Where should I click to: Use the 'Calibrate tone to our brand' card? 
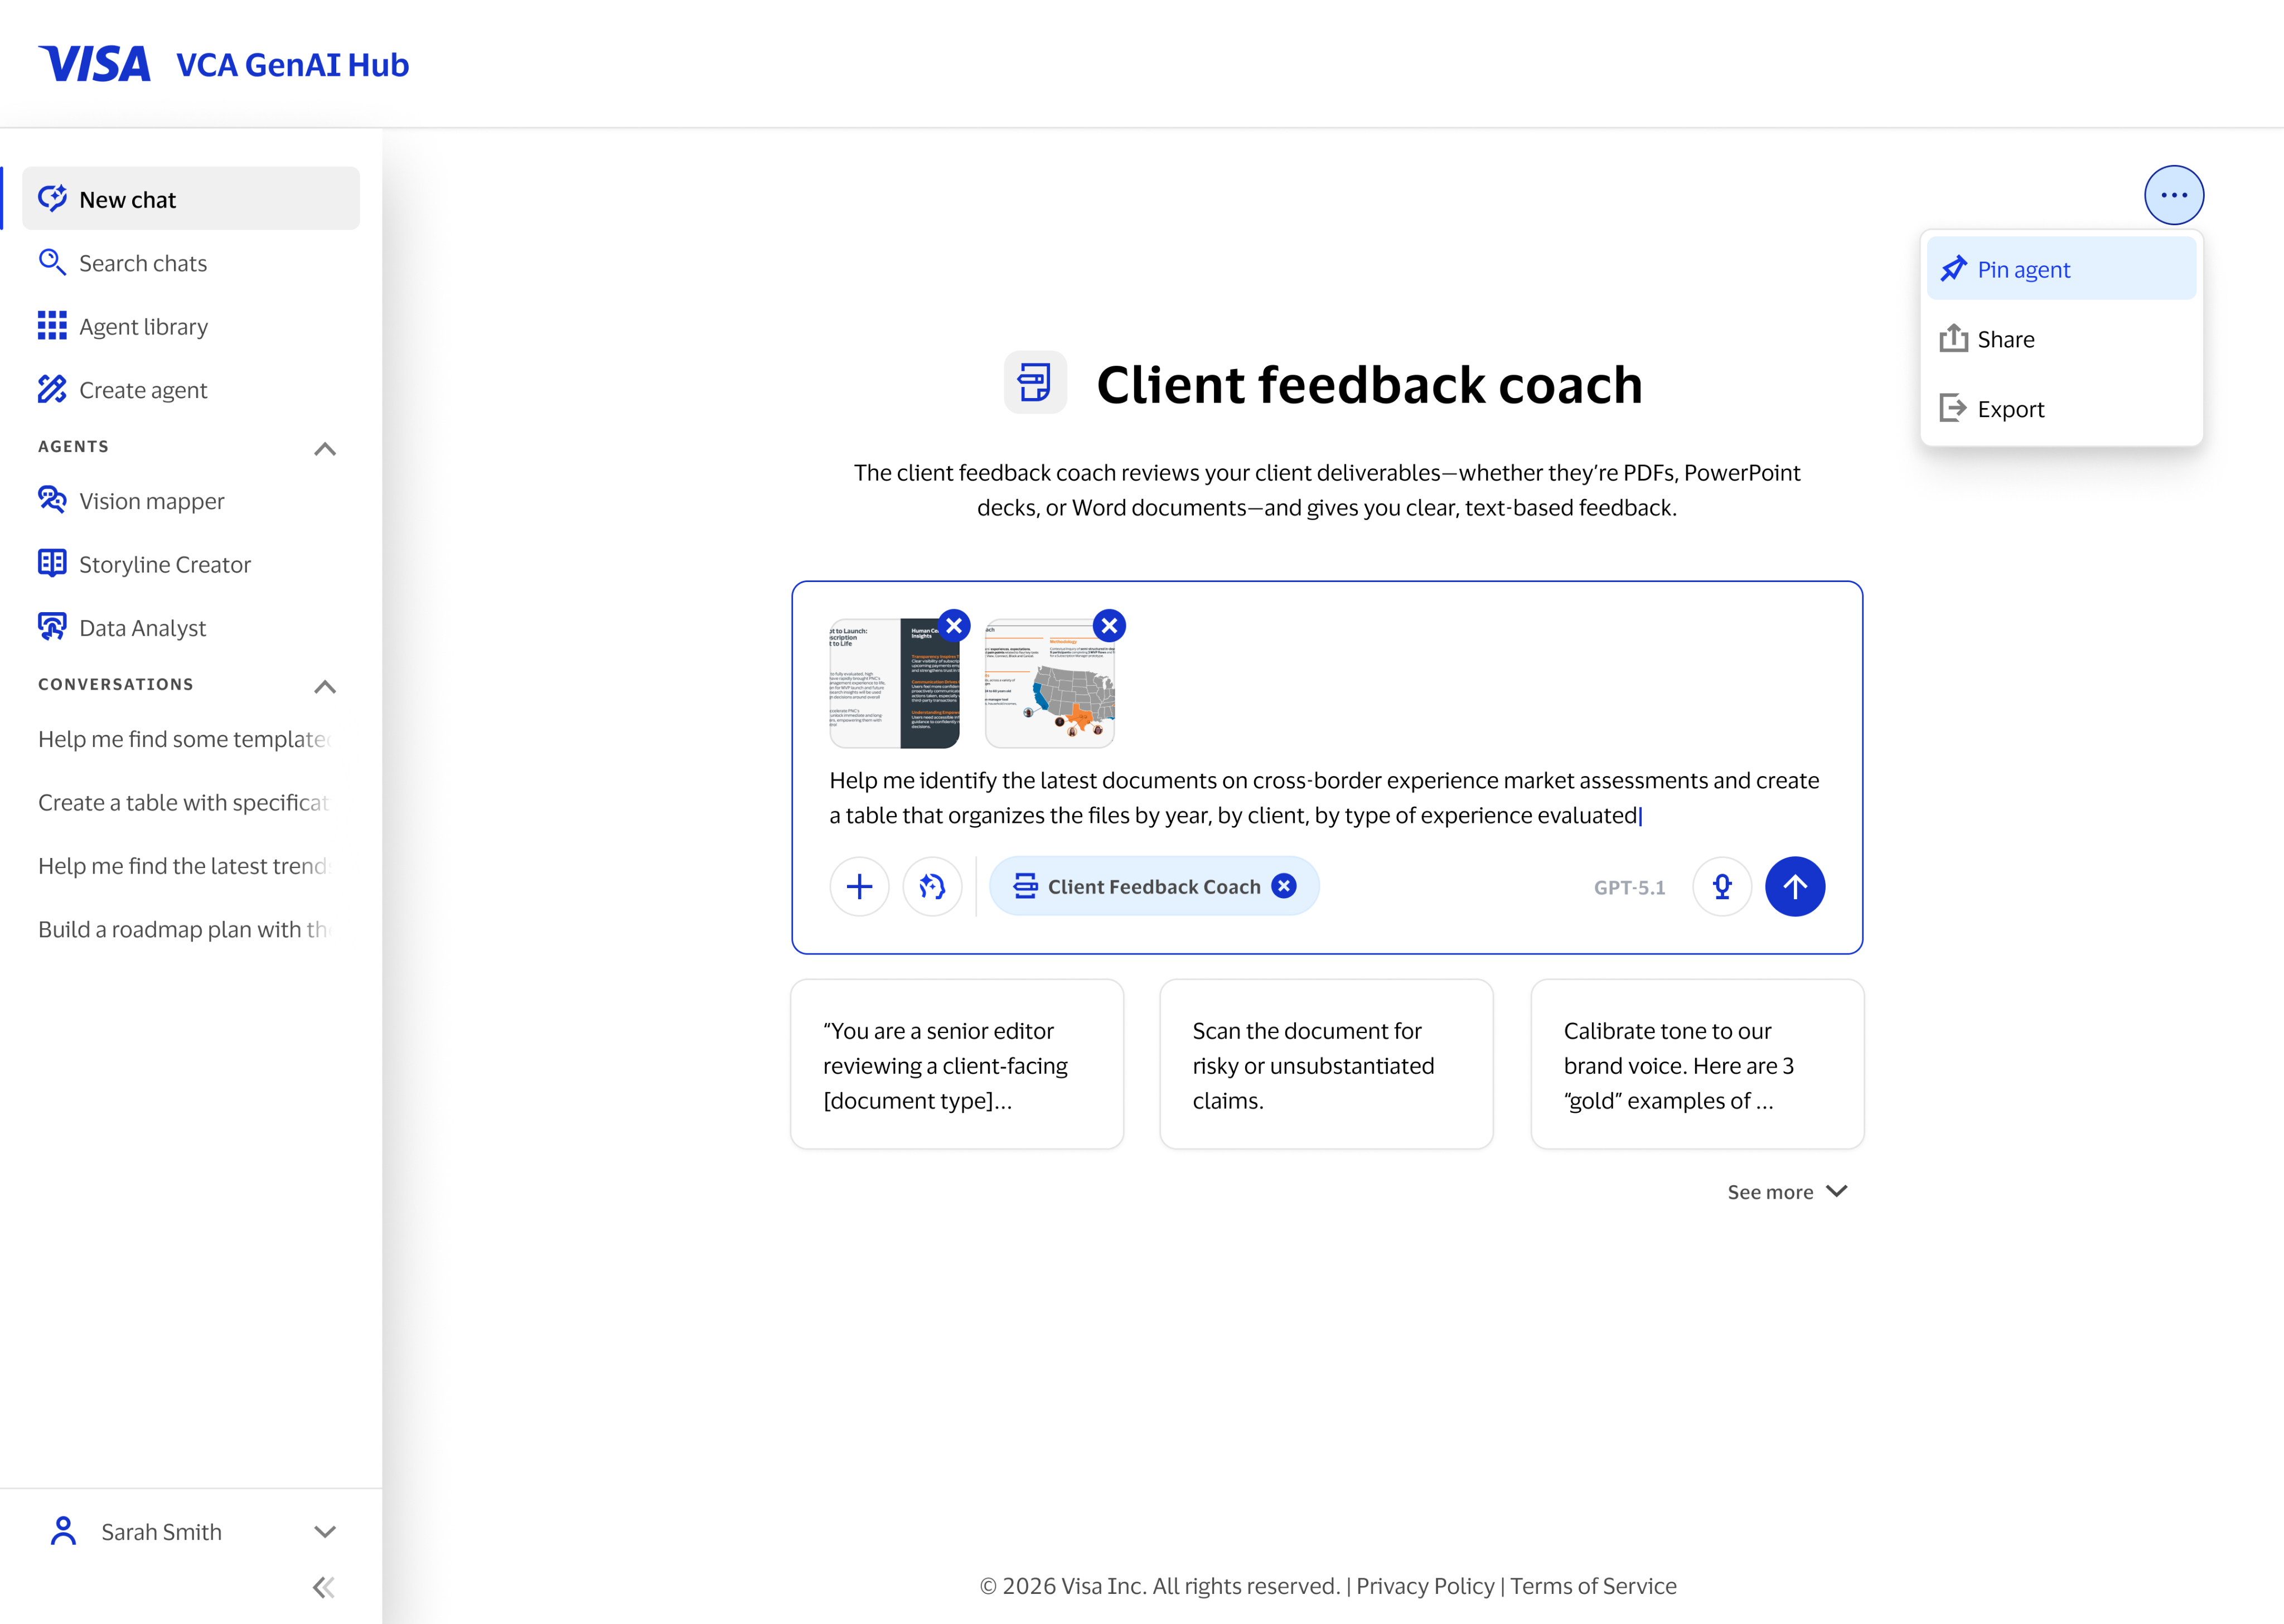point(1697,1065)
